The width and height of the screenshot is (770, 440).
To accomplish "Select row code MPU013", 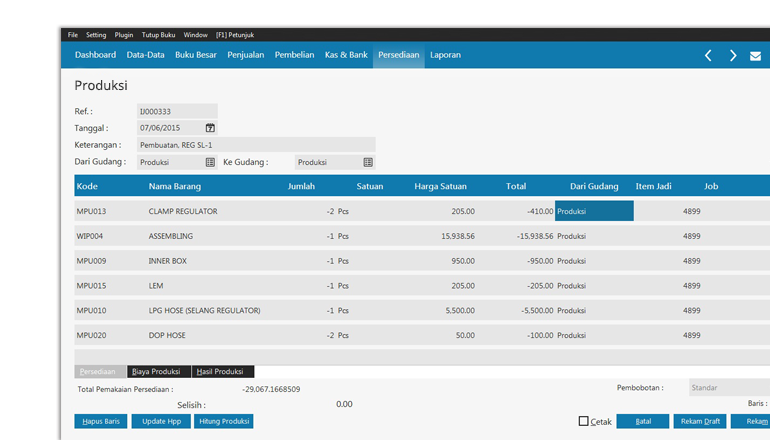I will 91,211.
